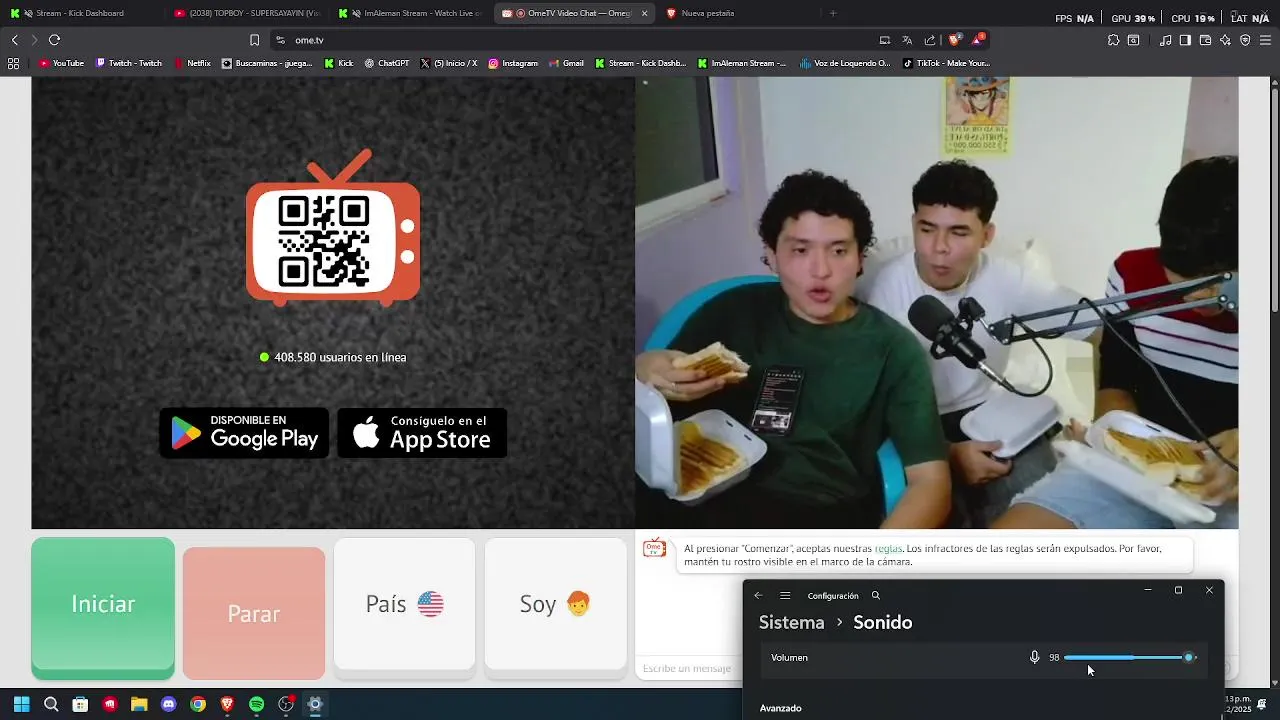
Task: Open ChatGPT bookmark
Action: 387,63
